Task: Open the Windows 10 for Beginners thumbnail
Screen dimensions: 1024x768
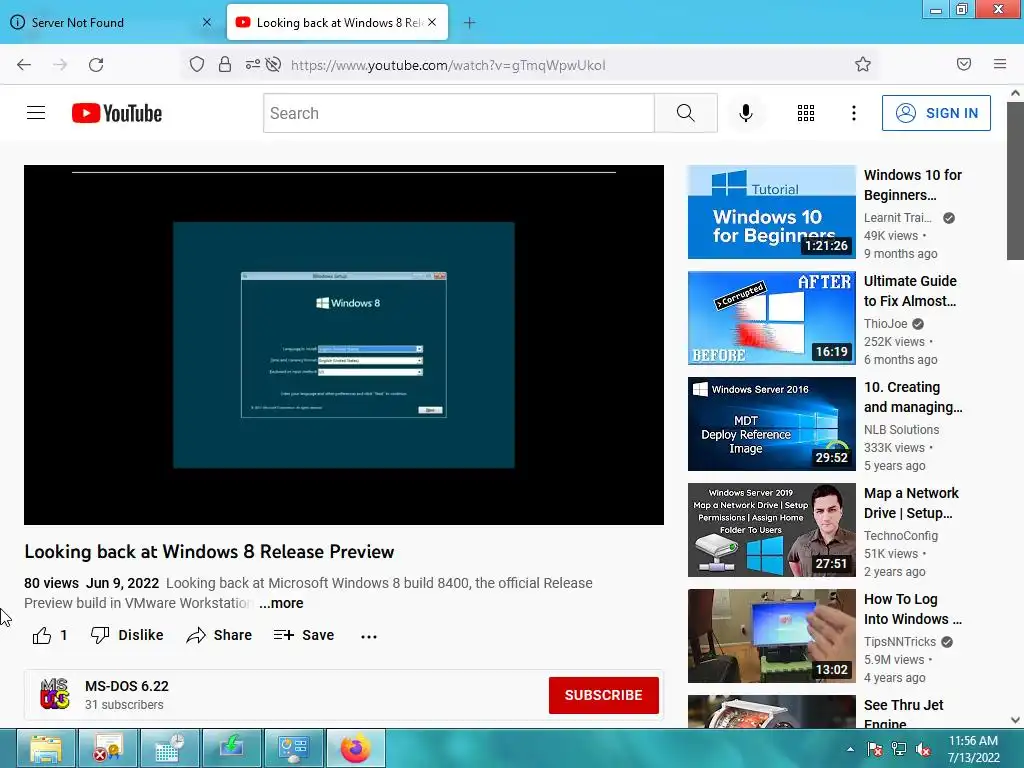Action: (771, 212)
